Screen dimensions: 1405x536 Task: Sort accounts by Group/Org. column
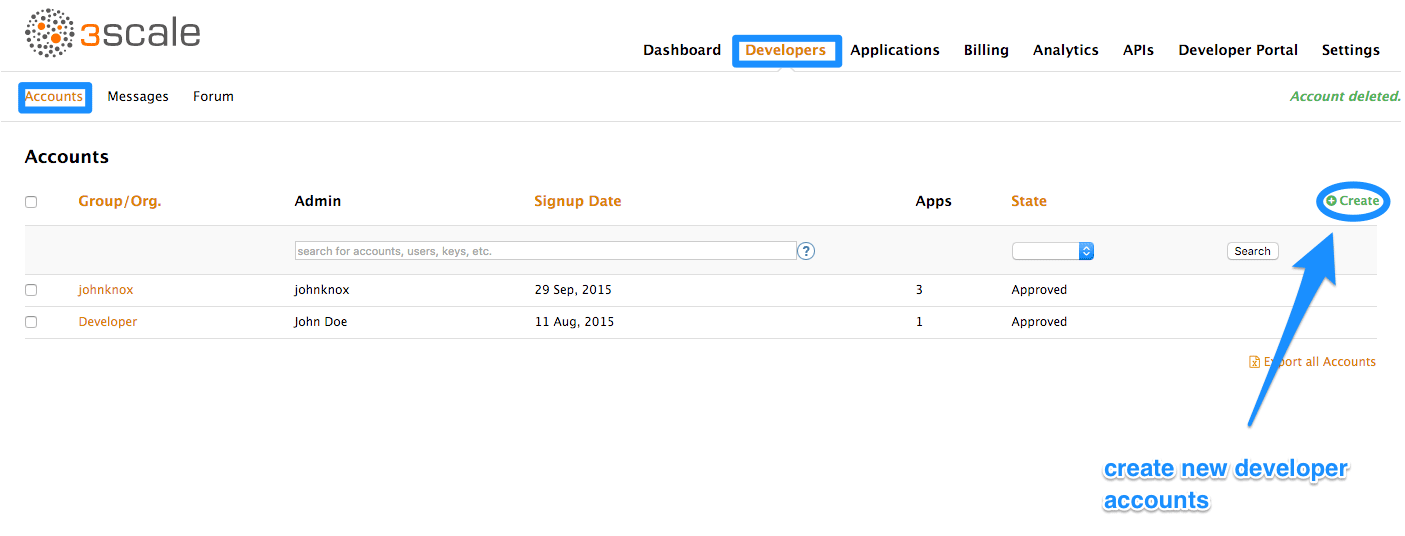coord(120,201)
